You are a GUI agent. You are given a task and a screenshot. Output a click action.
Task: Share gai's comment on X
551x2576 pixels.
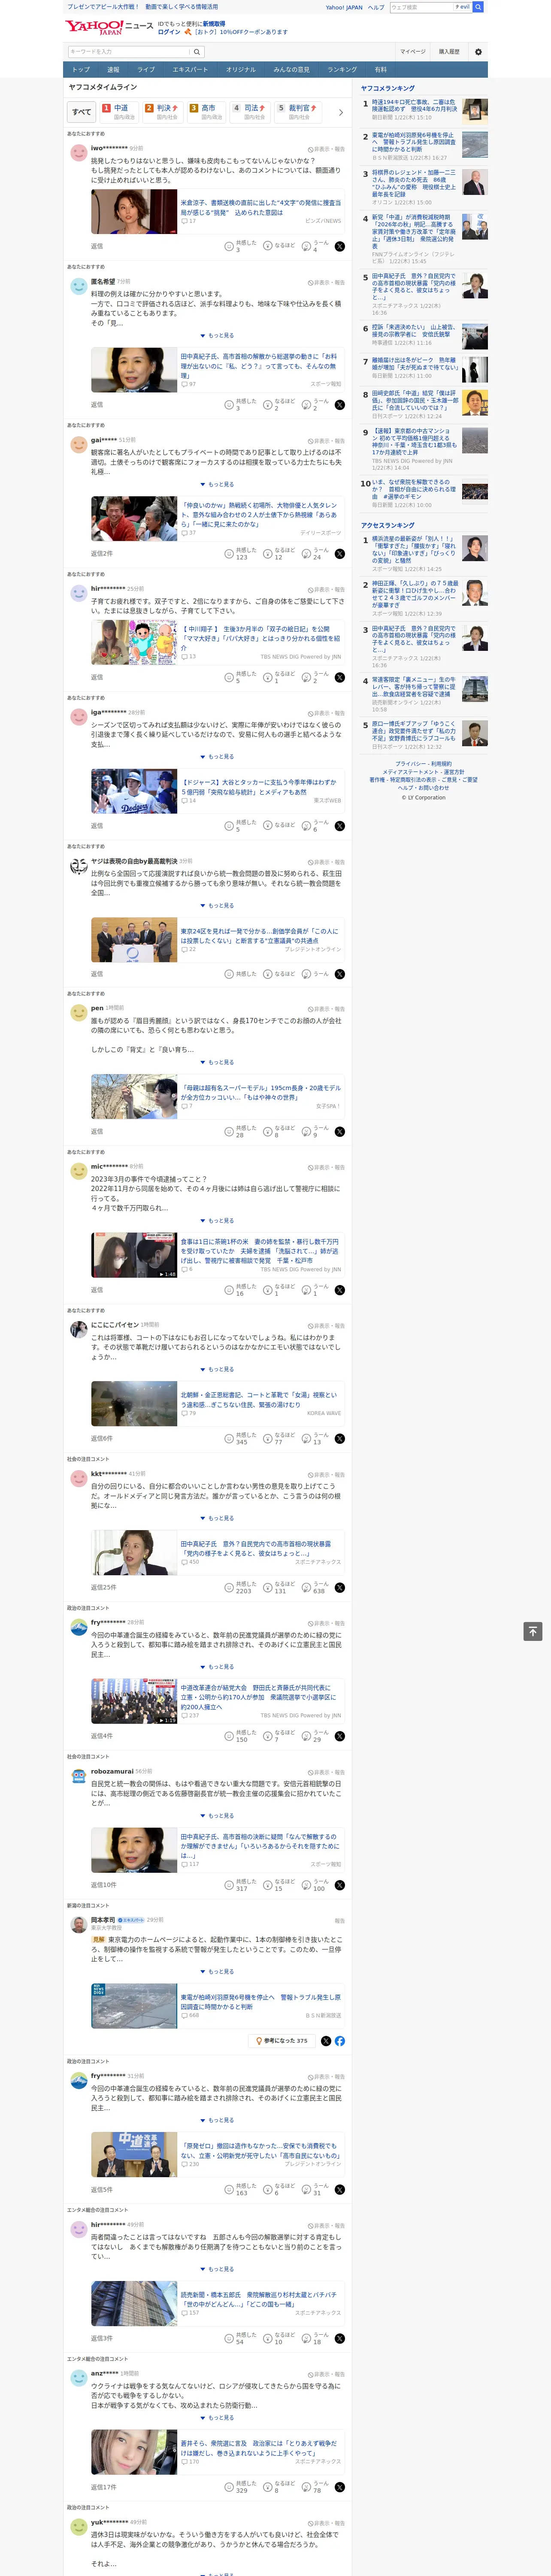pos(340,553)
